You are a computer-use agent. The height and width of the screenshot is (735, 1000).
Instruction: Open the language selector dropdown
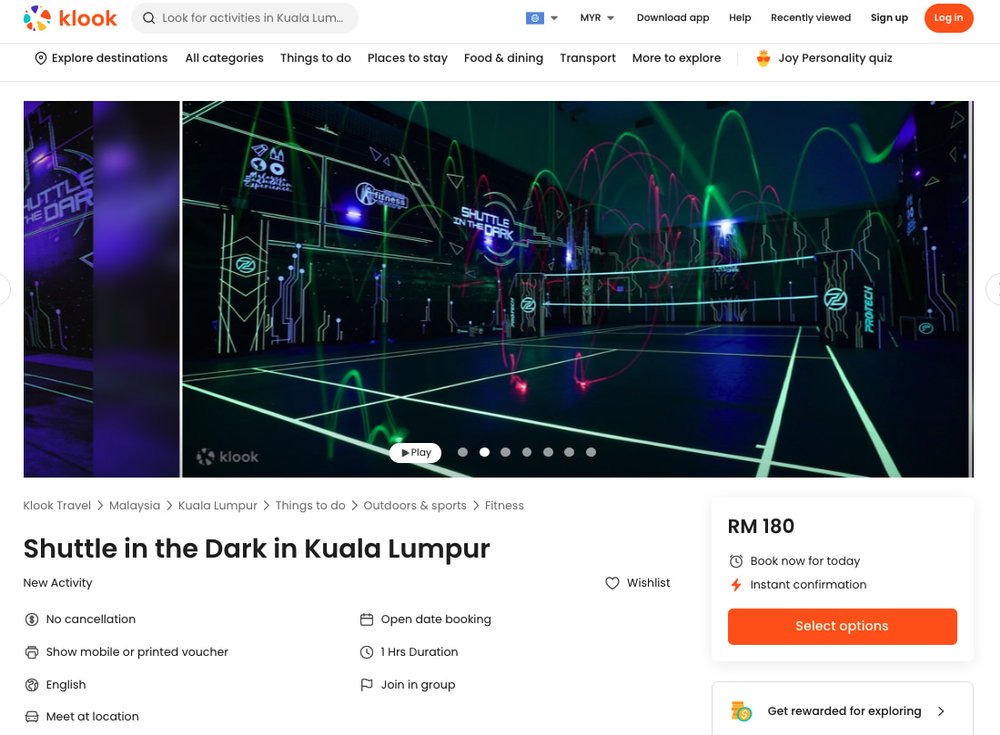(x=541, y=17)
